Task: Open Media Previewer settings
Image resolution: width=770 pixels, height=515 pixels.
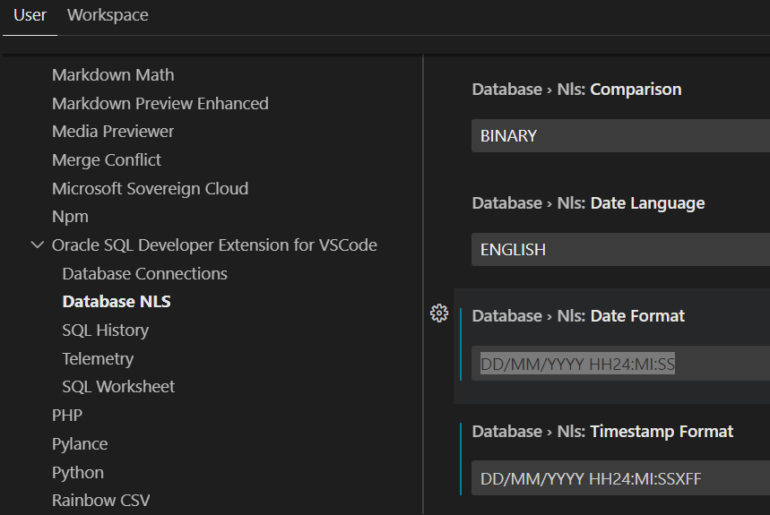Action: click(x=112, y=131)
